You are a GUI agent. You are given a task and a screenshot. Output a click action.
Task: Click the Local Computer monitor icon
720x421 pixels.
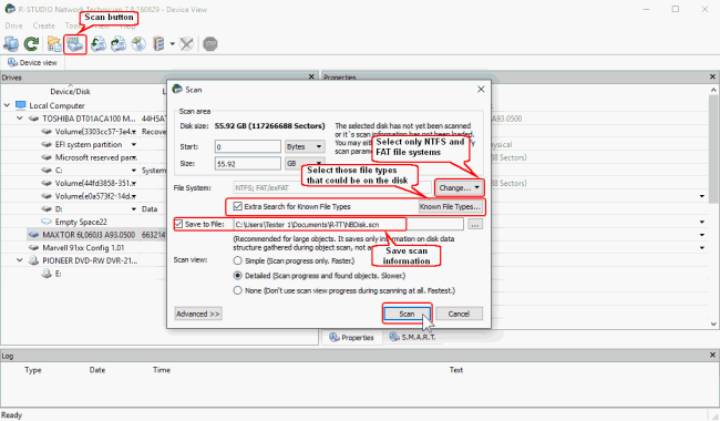[21, 106]
